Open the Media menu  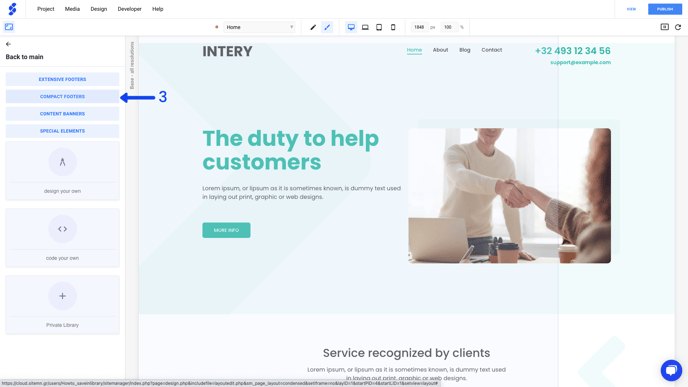72,9
